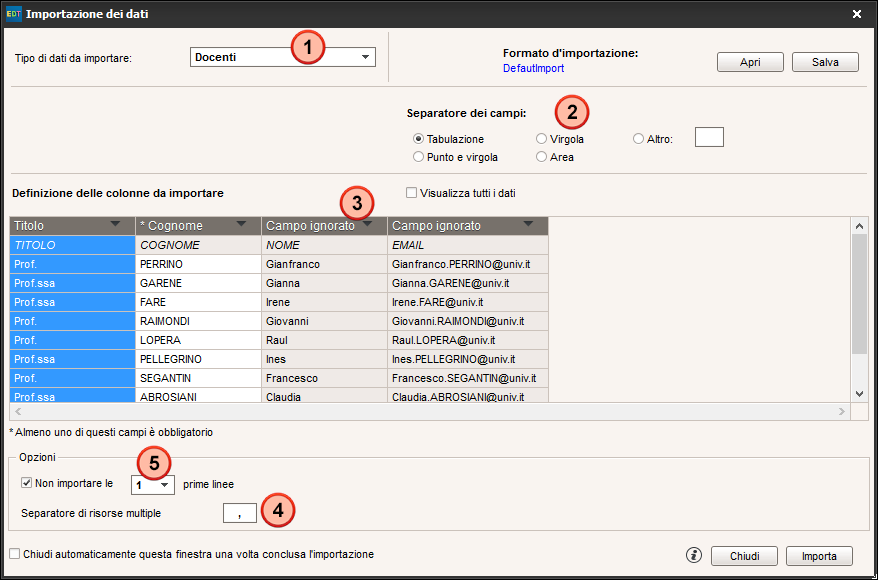Open the number of skipped lines dropdown
Screen dimensions: 878x580
pyautogui.click(x=153, y=485)
